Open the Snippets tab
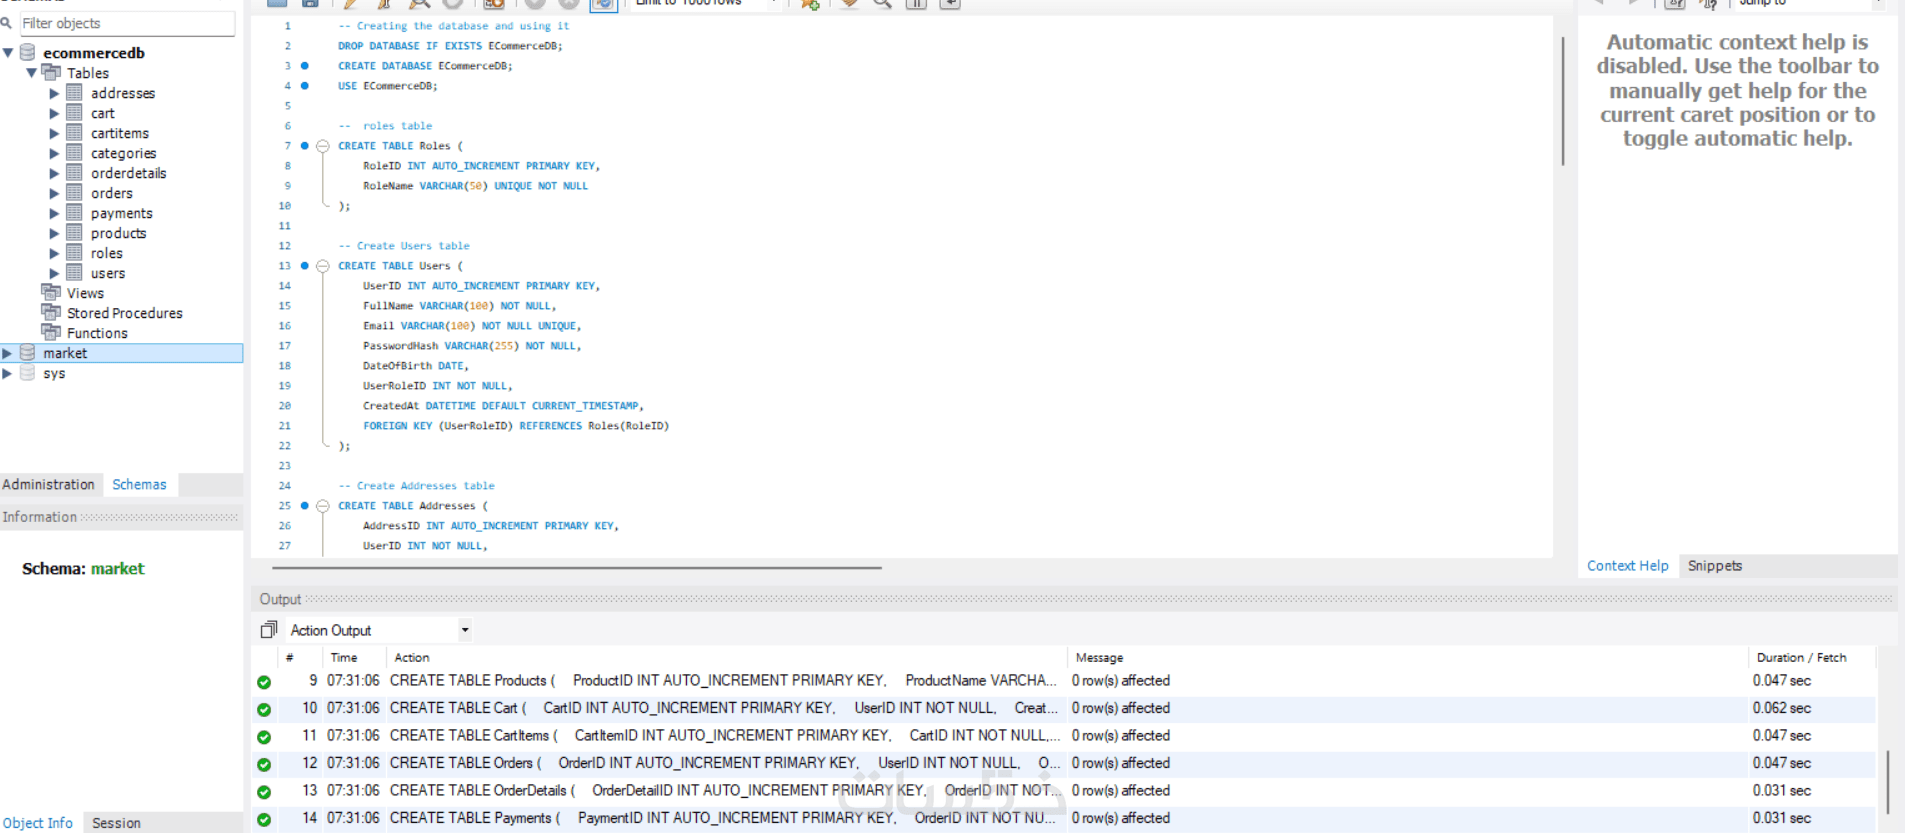The image size is (1905, 833). point(1714,565)
